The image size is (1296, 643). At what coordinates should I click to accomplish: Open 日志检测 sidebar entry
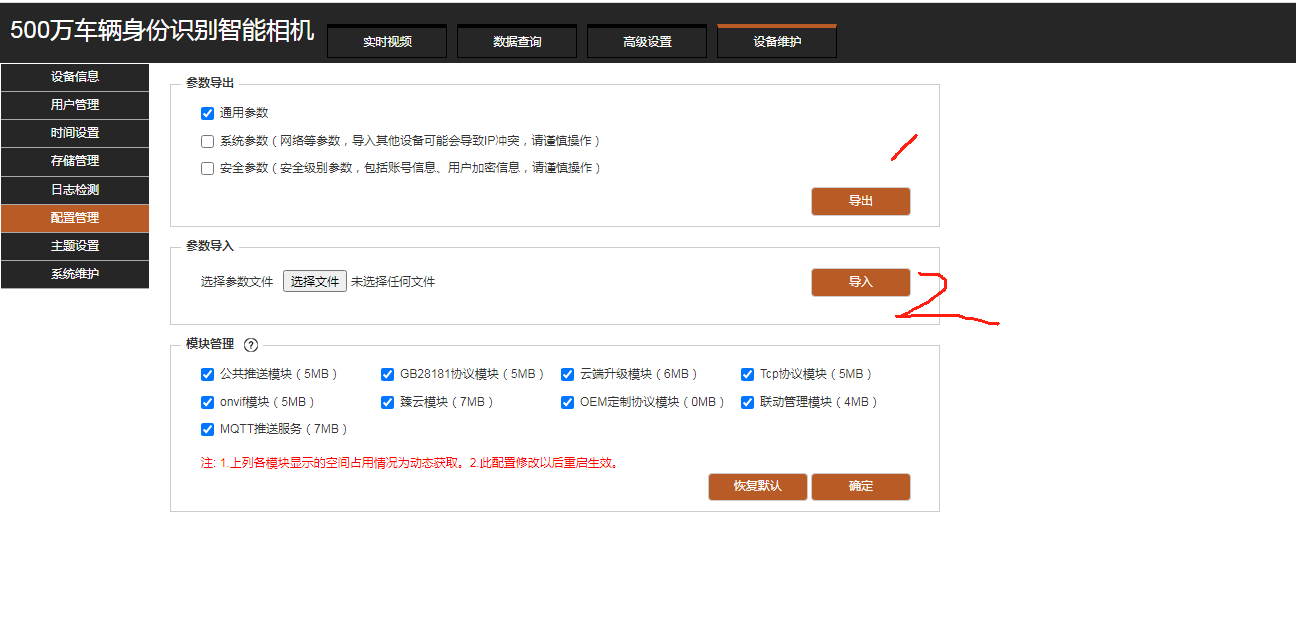[75, 190]
